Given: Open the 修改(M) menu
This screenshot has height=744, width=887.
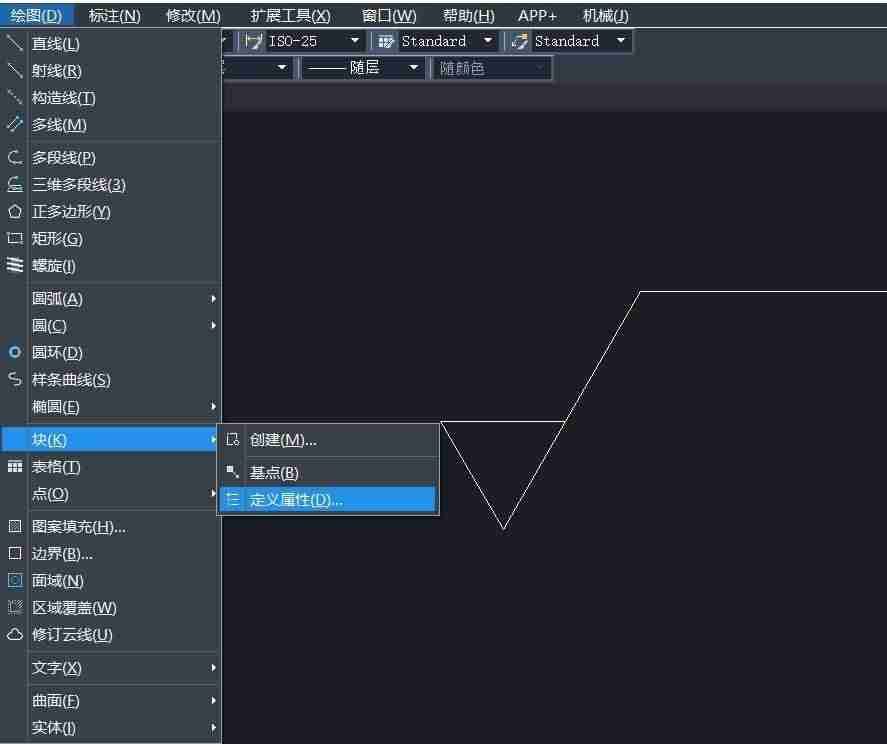Looking at the screenshot, I should pyautogui.click(x=193, y=15).
